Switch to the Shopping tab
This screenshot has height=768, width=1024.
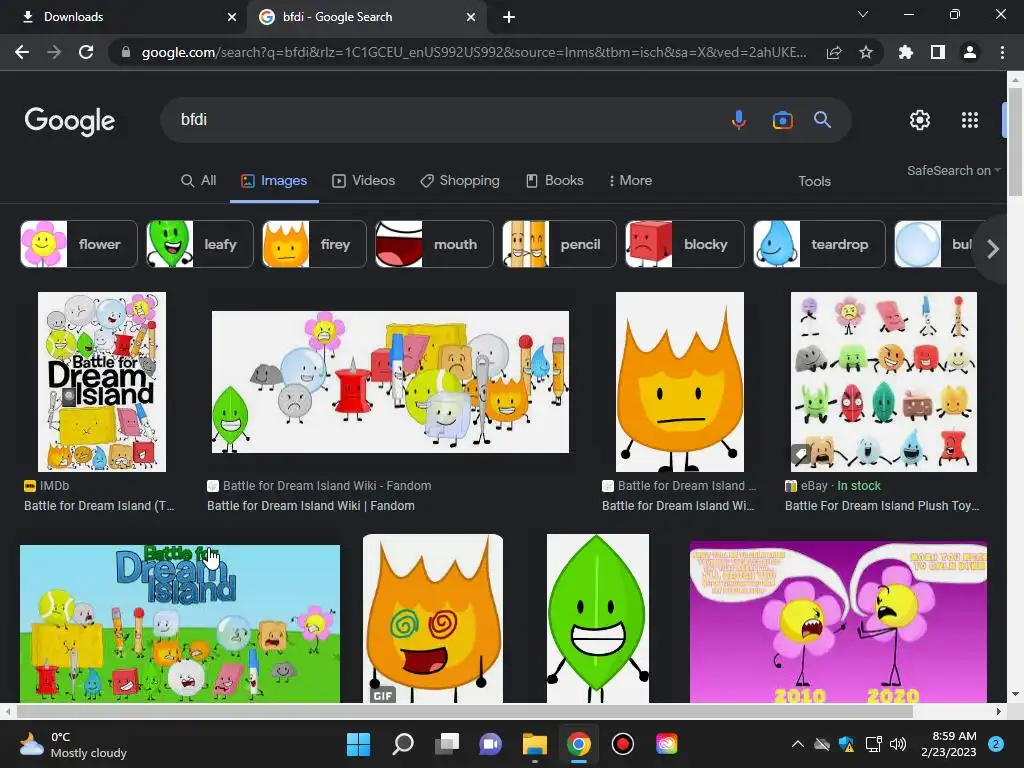(x=460, y=181)
